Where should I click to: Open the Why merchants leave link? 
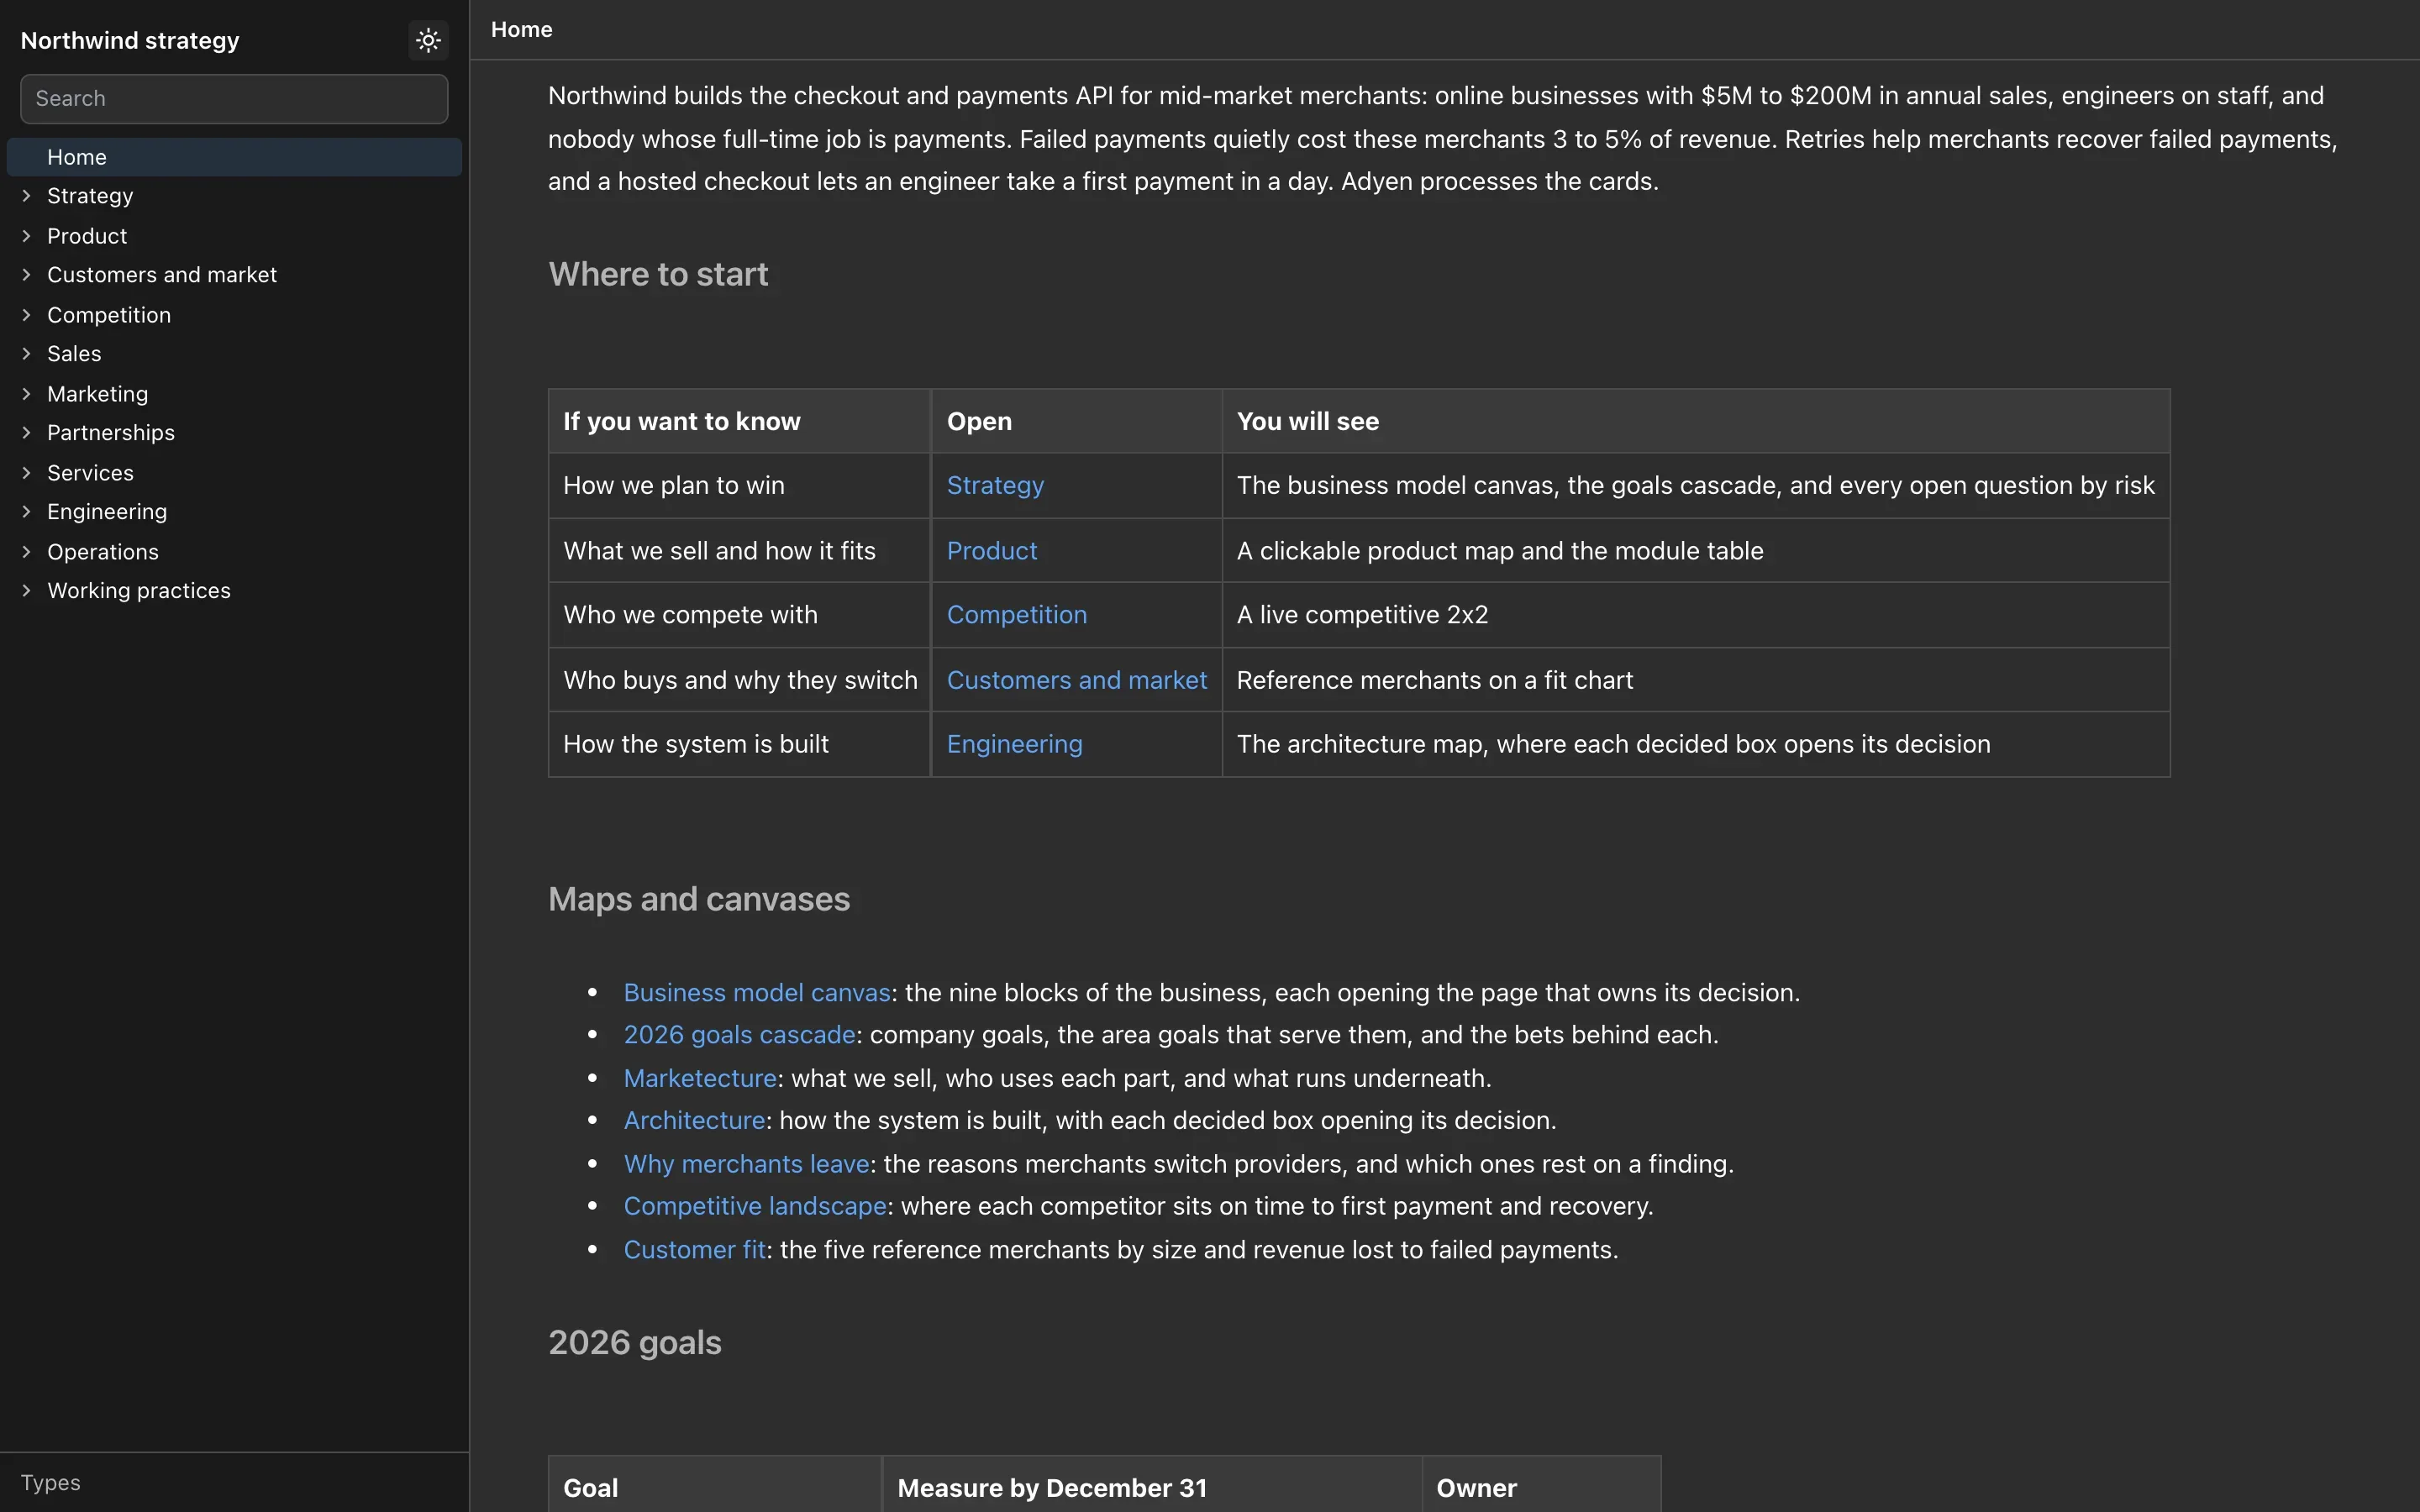pyautogui.click(x=746, y=1165)
